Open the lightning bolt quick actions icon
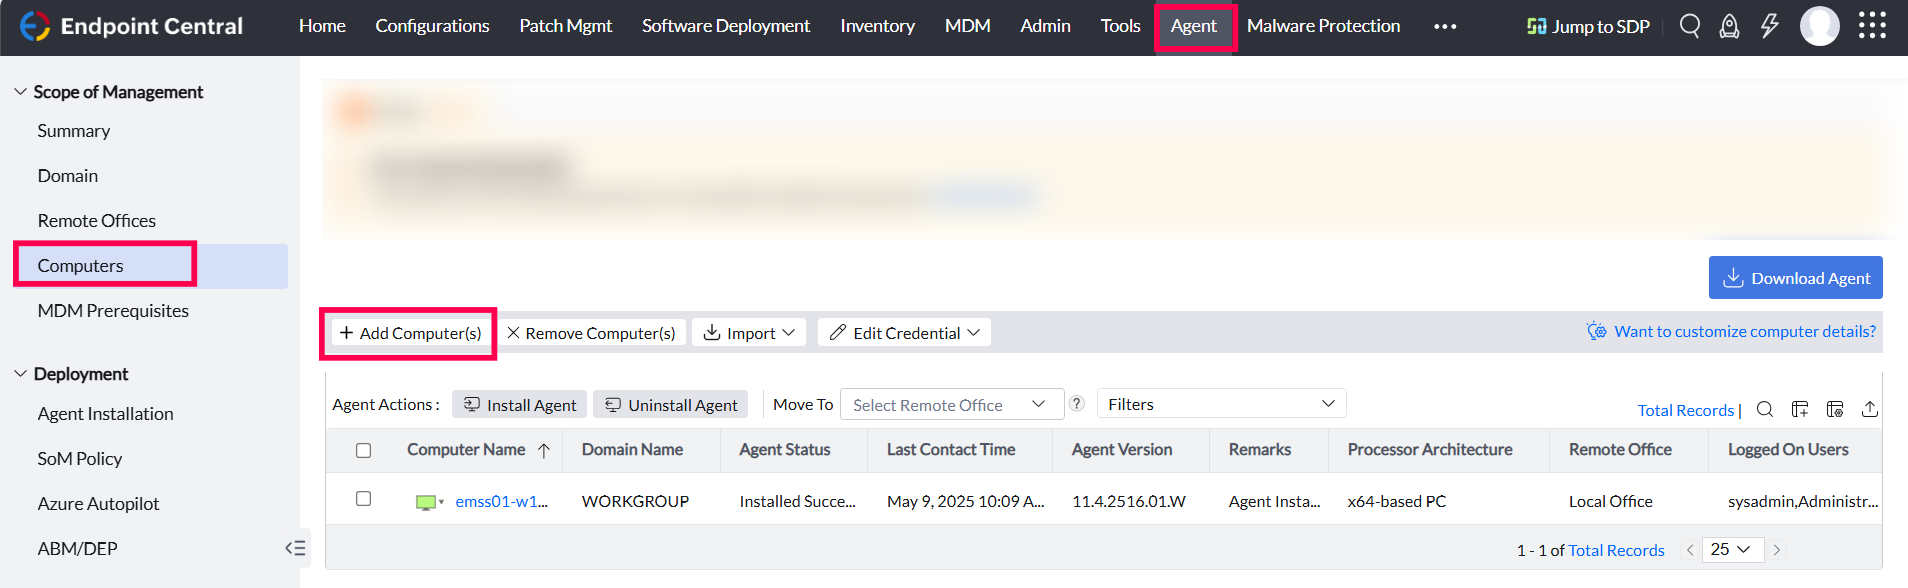 (x=1770, y=26)
